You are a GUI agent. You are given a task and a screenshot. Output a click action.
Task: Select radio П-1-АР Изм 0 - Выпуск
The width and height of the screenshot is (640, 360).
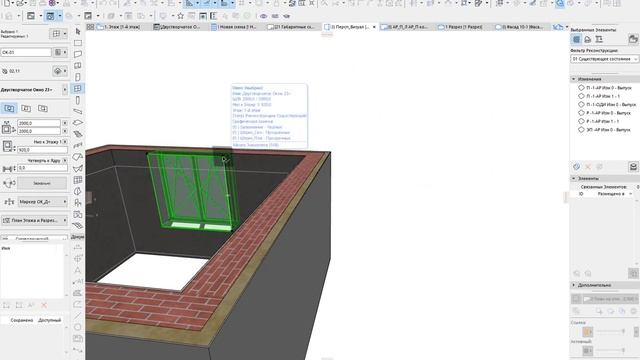581,88
